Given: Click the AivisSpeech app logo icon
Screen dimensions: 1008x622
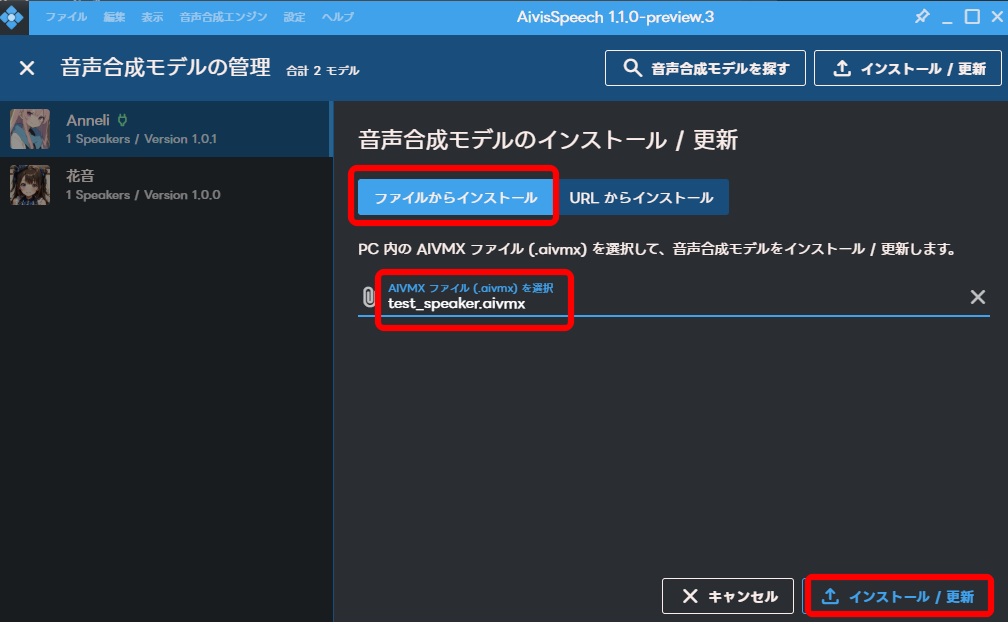Looking at the screenshot, I should [x=12, y=17].
